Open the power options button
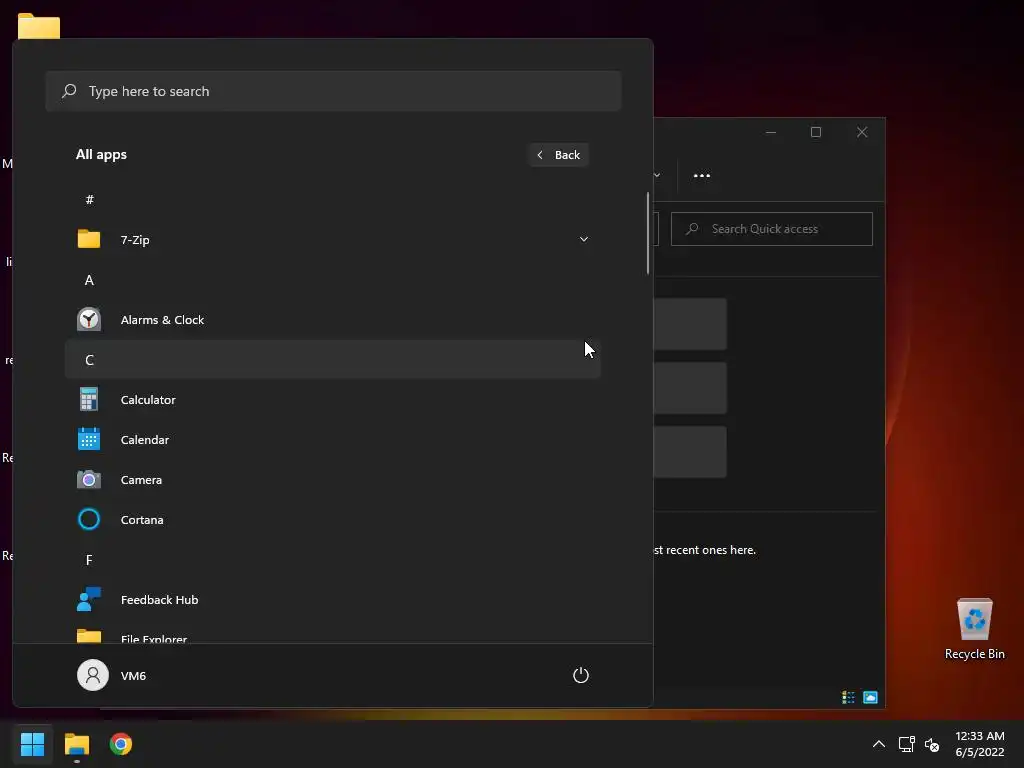1024x768 pixels. [581, 675]
